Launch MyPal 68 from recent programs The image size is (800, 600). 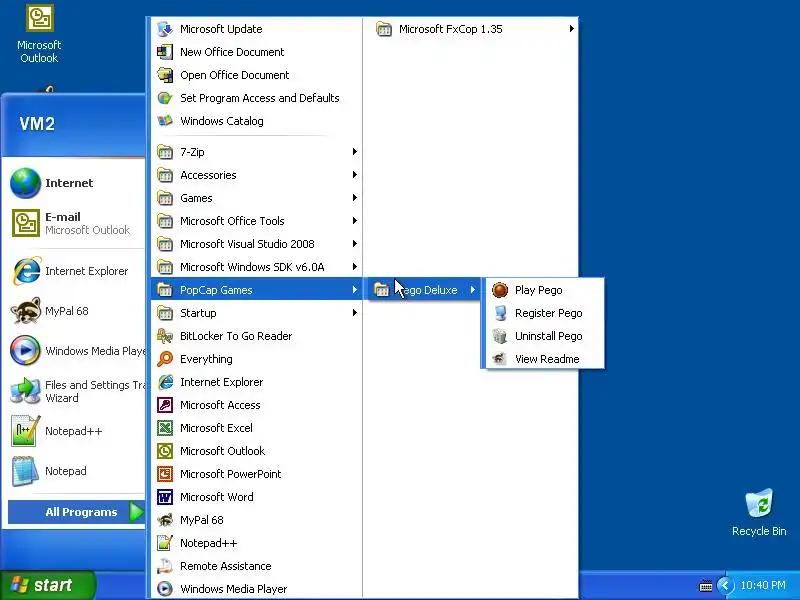(74, 311)
